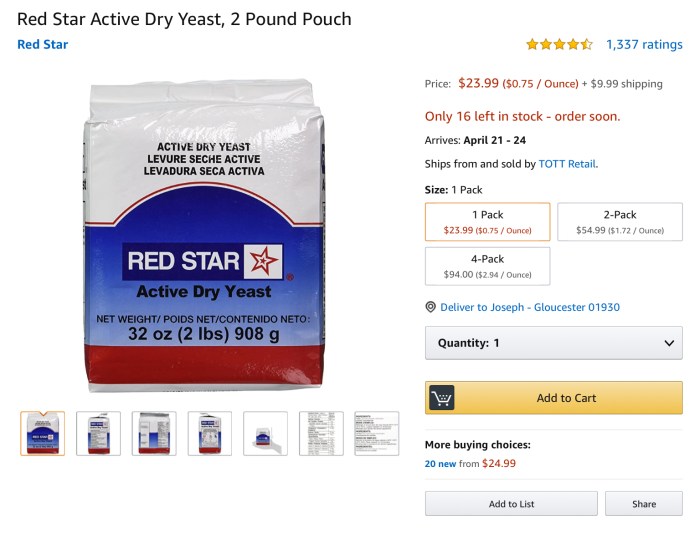Choose the 2-Pack size option
Screen dimensions: 700x533
pyautogui.click(x=619, y=222)
